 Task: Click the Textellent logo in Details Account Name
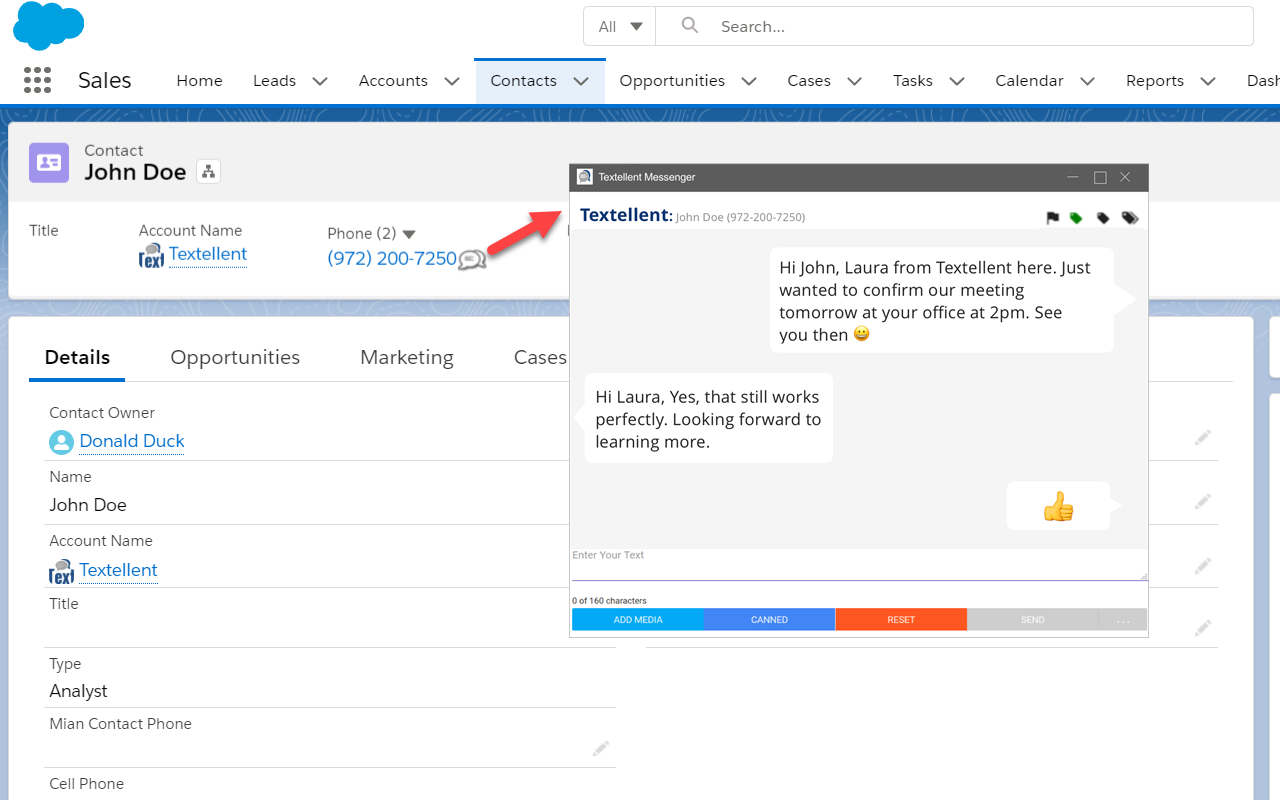pos(62,571)
